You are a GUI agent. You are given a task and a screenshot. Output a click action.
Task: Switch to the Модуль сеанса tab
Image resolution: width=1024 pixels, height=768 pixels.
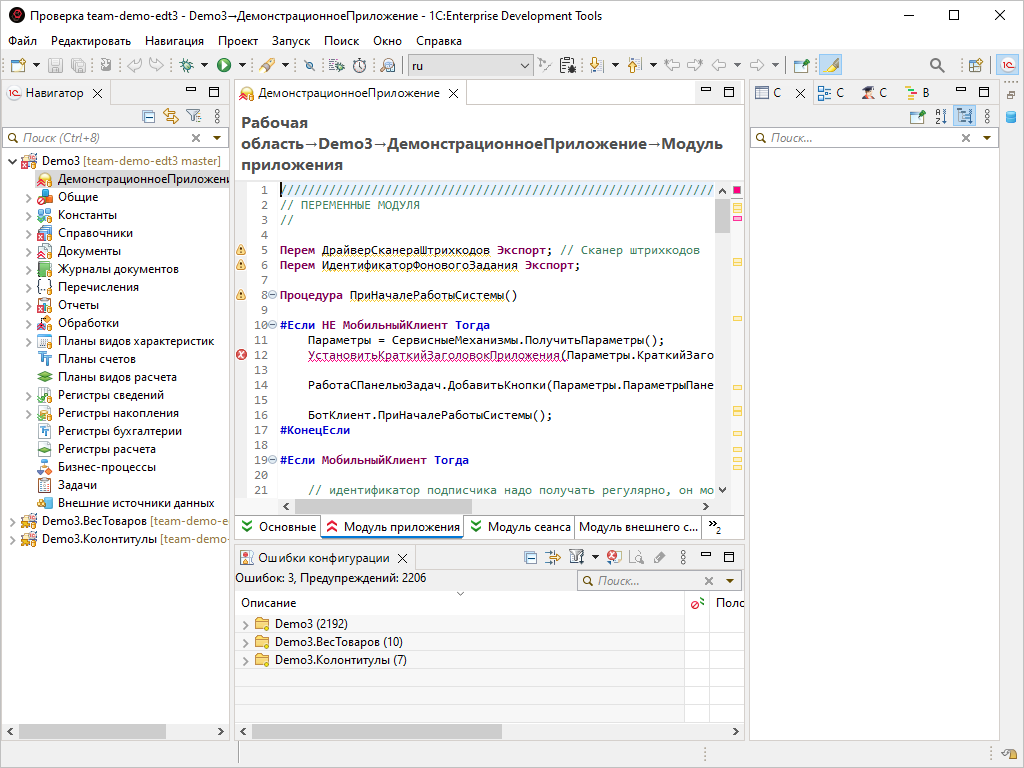pyautogui.click(x=520, y=527)
